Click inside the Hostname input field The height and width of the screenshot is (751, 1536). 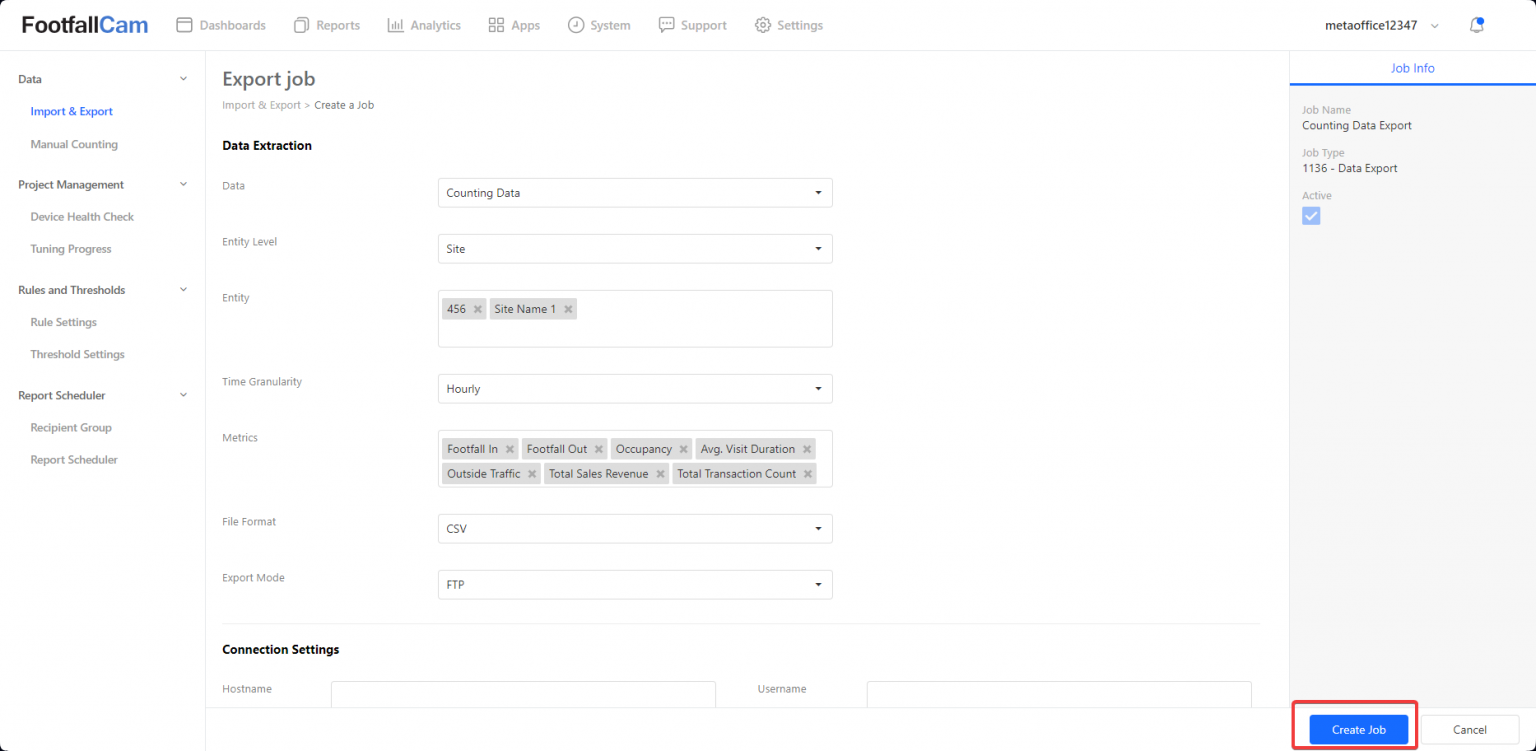pos(523,694)
